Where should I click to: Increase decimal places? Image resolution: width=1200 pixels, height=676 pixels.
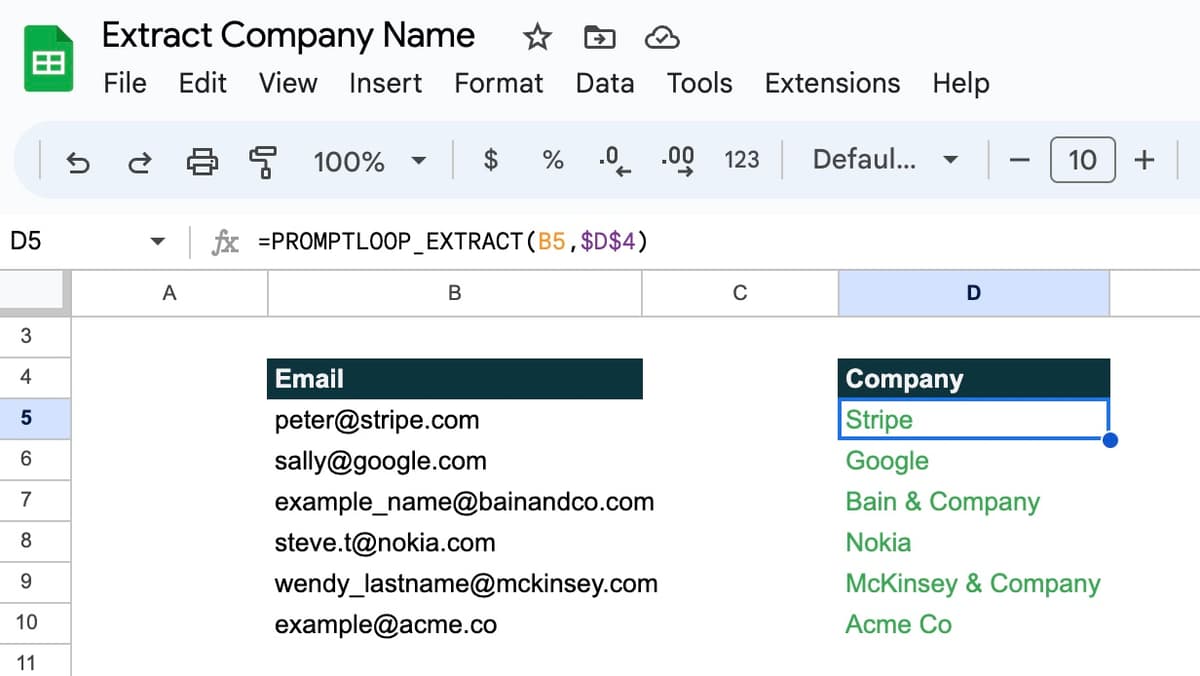click(x=678, y=160)
